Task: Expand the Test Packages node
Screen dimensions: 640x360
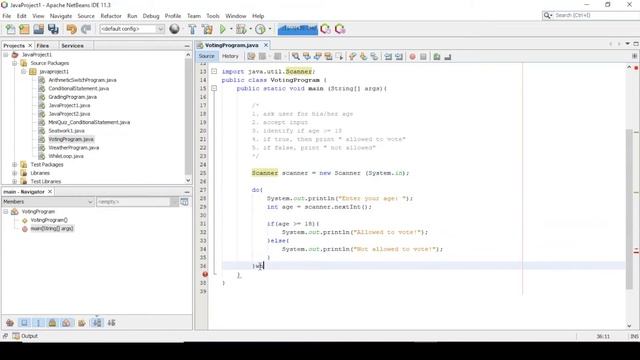Action: coord(15,164)
